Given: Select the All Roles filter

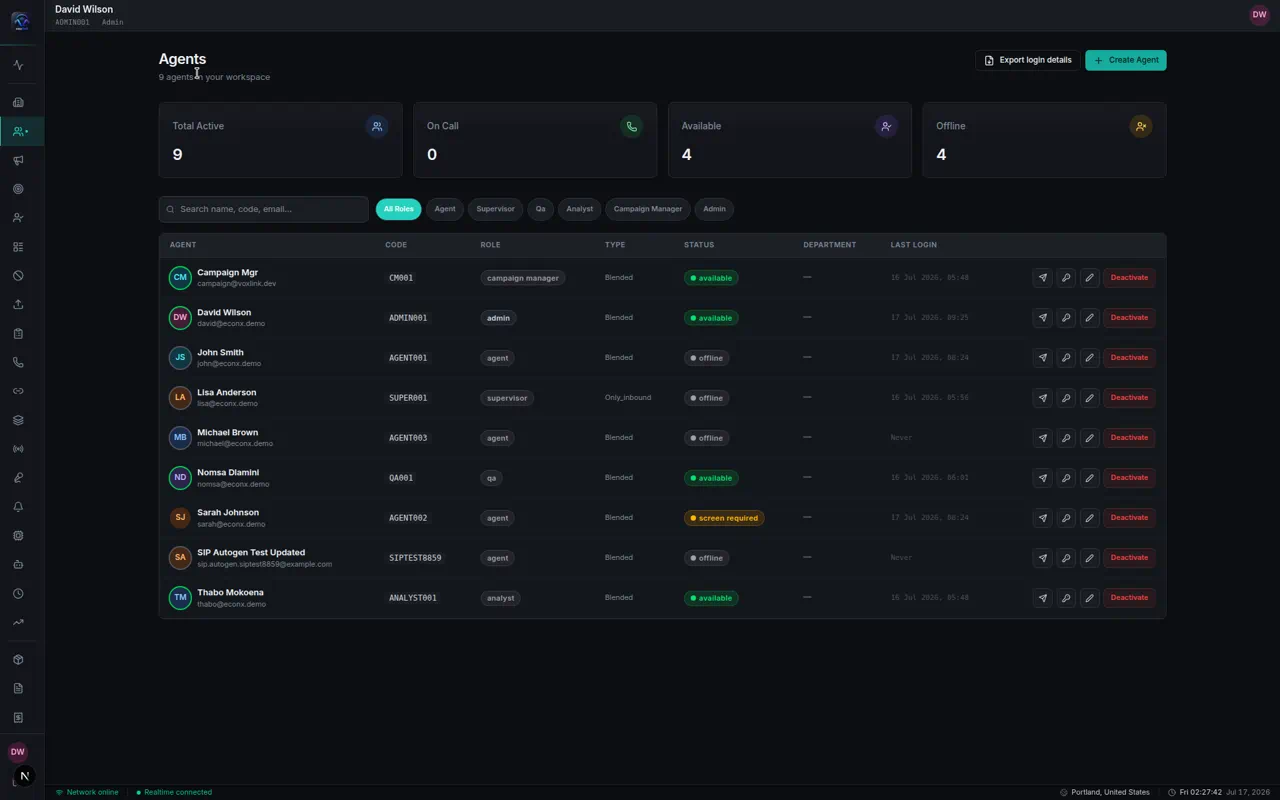Looking at the screenshot, I should pyautogui.click(x=398, y=209).
